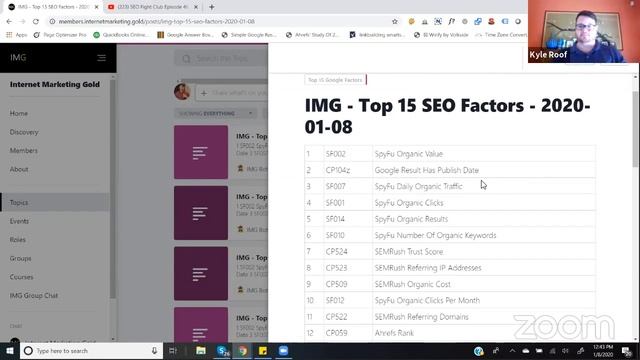The image size is (640, 360).
Task: Click the taskbar Type here to search box
Action: click(x=91, y=351)
